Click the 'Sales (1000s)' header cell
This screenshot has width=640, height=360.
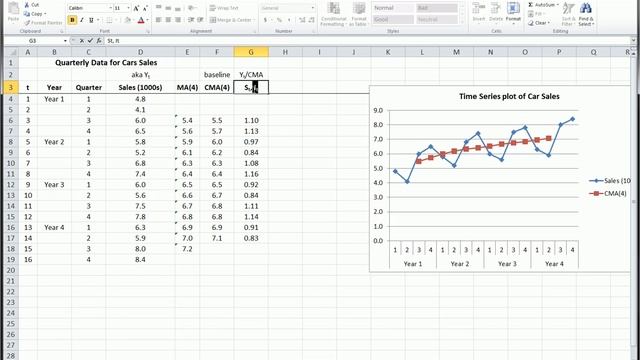click(x=140, y=87)
